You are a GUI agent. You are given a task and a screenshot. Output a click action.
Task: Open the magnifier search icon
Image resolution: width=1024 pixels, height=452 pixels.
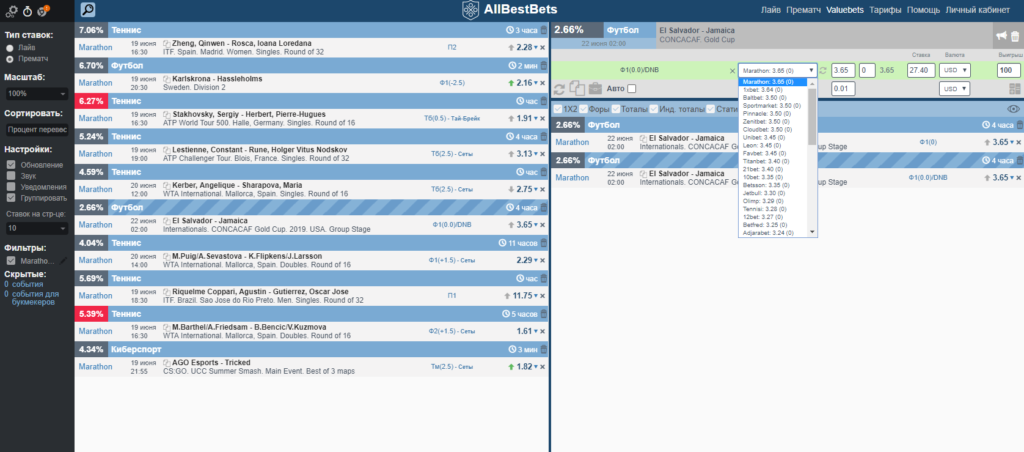pos(88,9)
